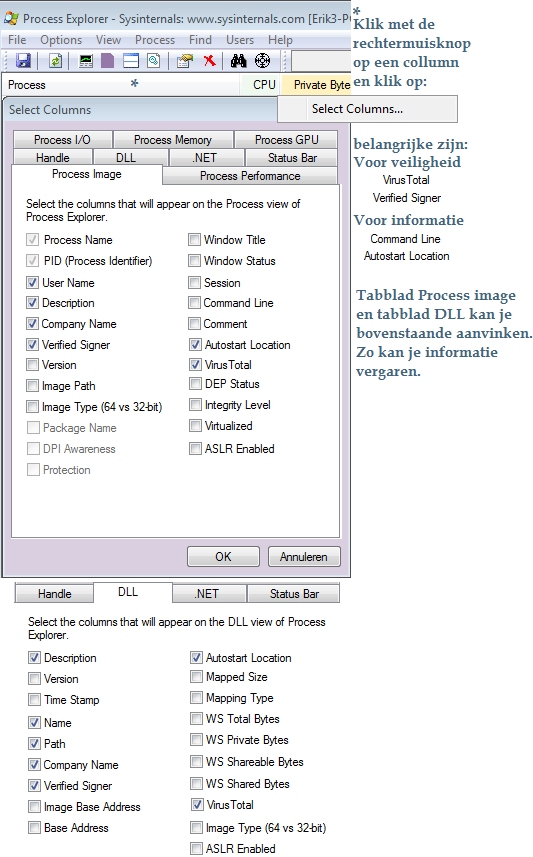Toggle the Show Lower Pane window icon
533x857 pixels.
click(131, 61)
